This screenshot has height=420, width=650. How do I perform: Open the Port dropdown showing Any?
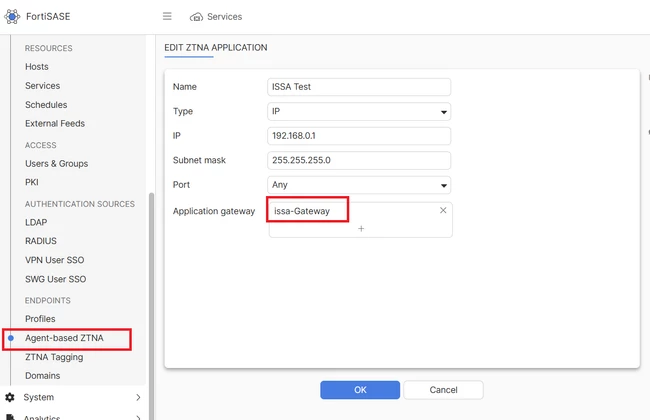click(x=359, y=185)
